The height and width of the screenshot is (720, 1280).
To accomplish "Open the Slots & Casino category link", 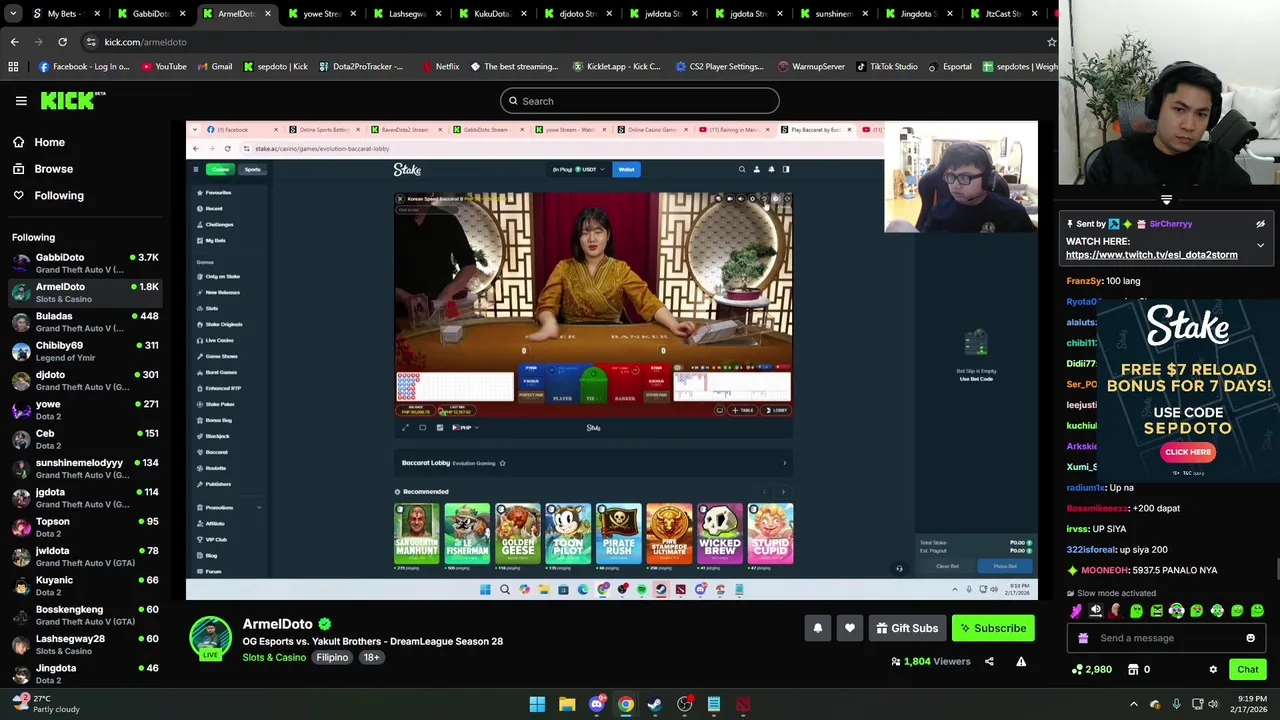I will [x=274, y=657].
